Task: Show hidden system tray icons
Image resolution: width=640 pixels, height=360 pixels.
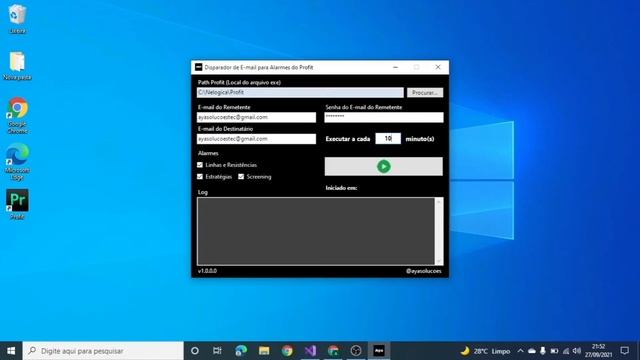Action: pos(520,351)
